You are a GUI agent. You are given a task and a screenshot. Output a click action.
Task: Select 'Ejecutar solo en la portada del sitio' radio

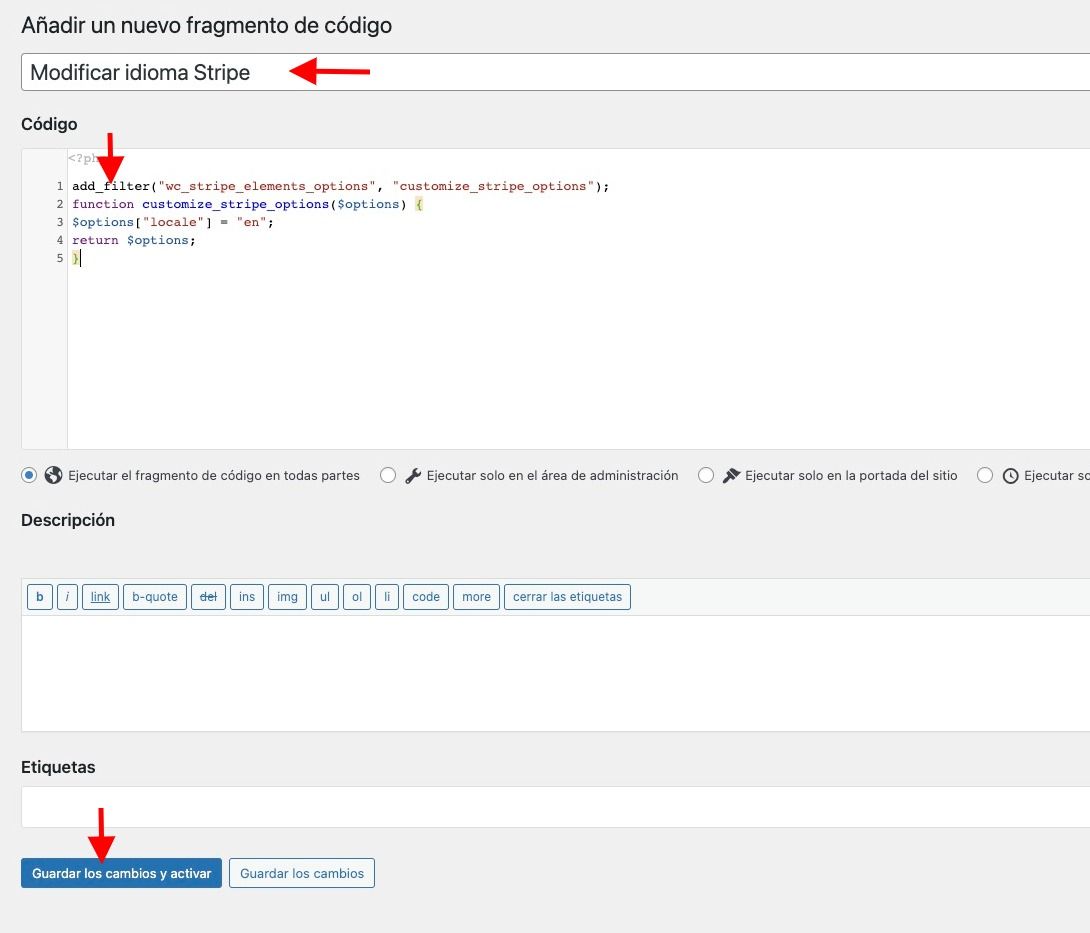(x=706, y=475)
